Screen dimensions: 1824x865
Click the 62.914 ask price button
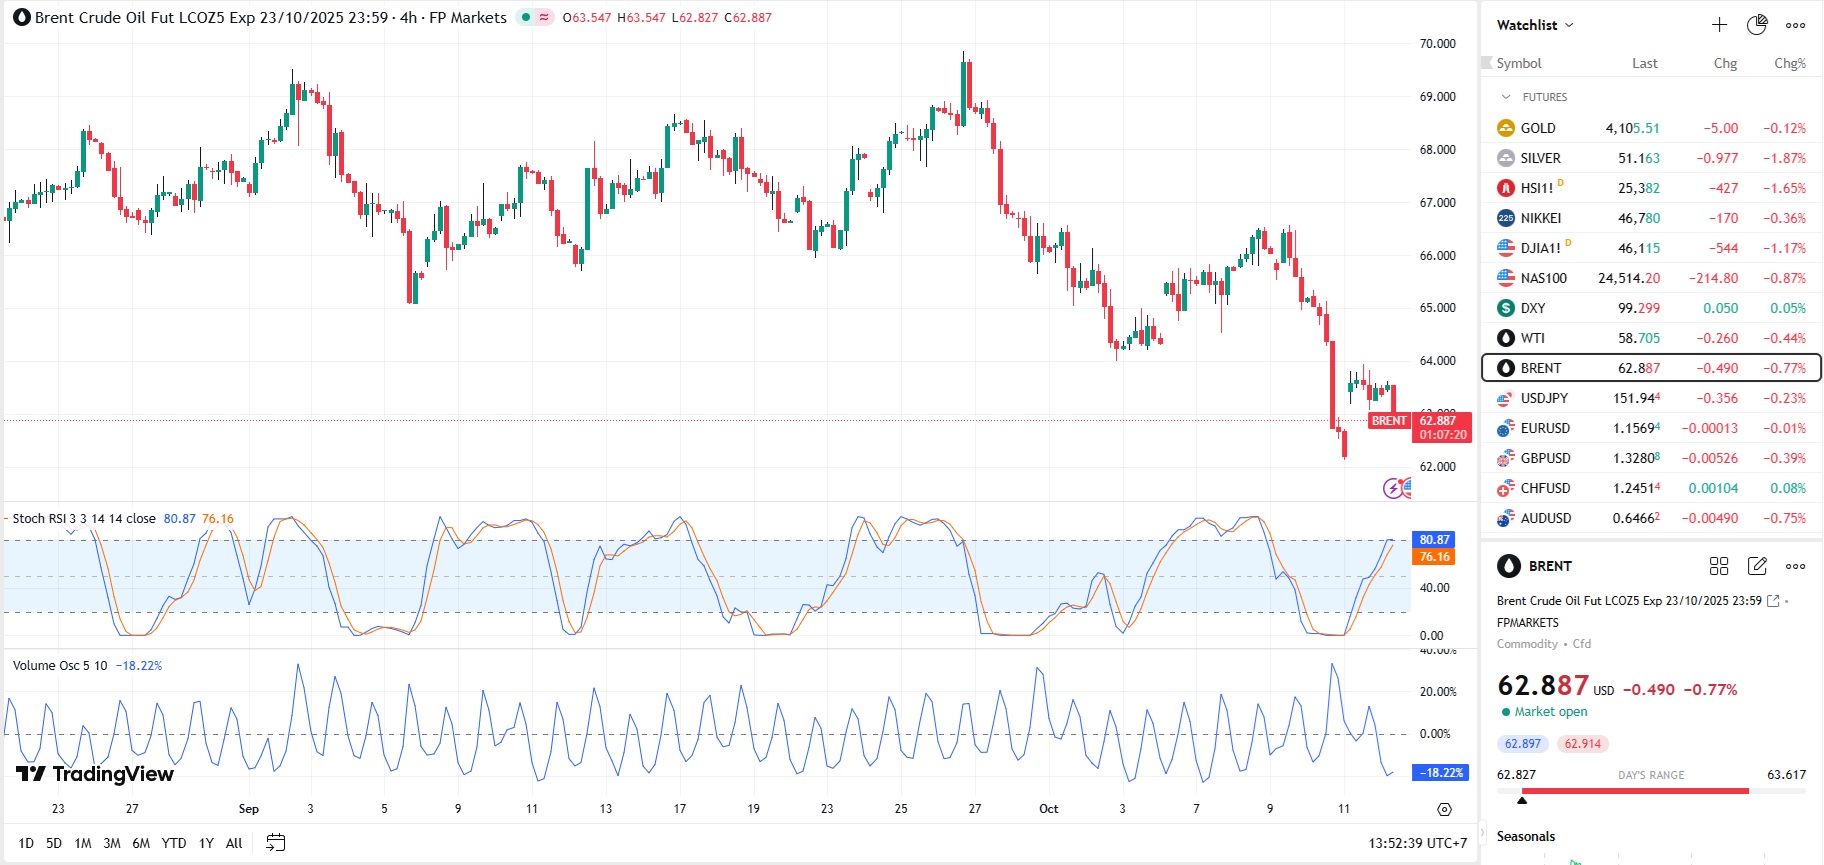(x=1582, y=744)
